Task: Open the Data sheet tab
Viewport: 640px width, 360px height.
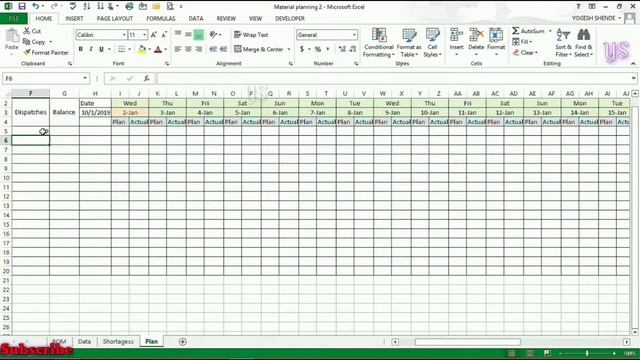Action: click(x=84, y=342)
